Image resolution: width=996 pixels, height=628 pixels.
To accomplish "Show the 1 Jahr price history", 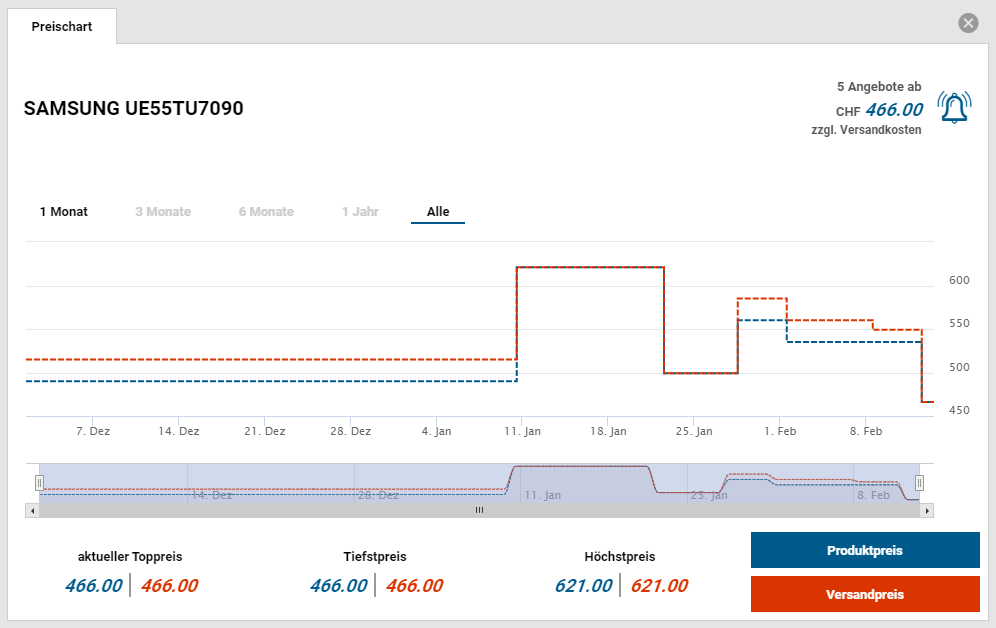I will click(x=360, y=212).
